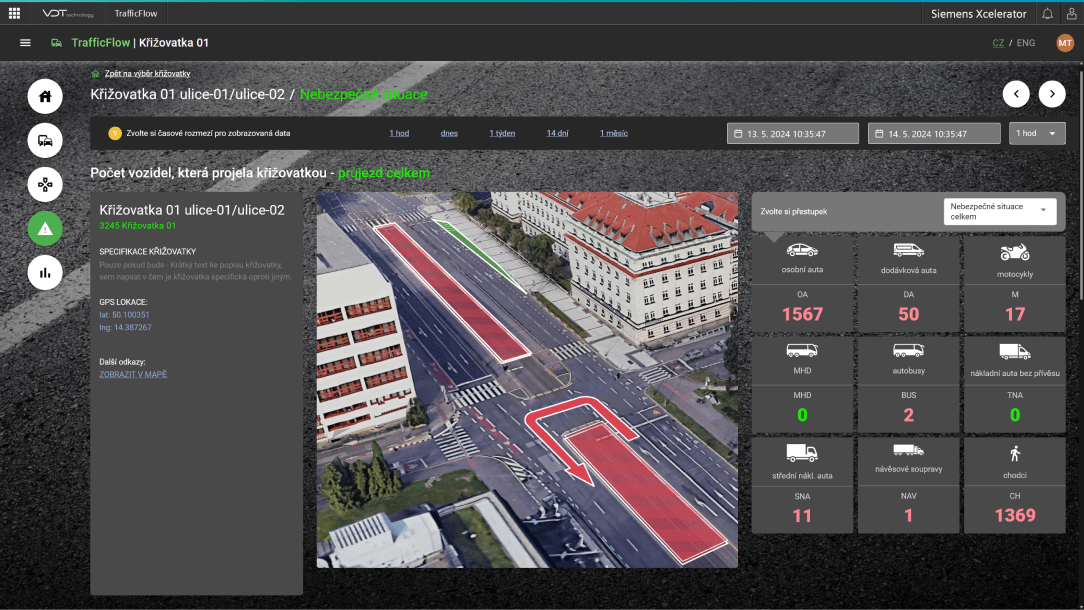
Task: Select the intersection directions sidebar icon
Action: (45, 185)
